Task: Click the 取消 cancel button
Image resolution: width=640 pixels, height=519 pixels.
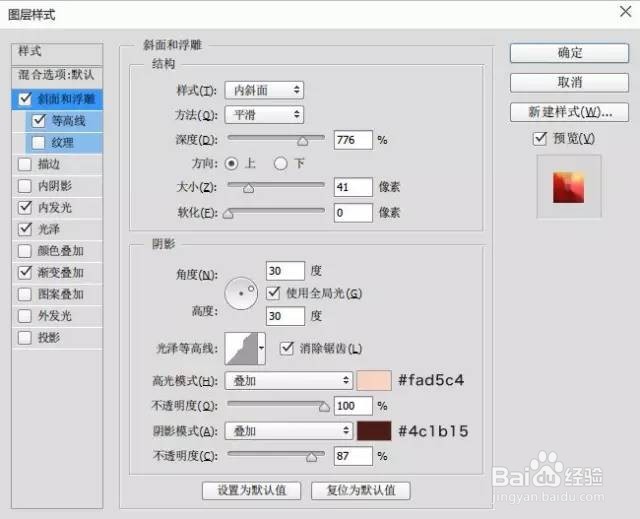Action: pos(569,83)
